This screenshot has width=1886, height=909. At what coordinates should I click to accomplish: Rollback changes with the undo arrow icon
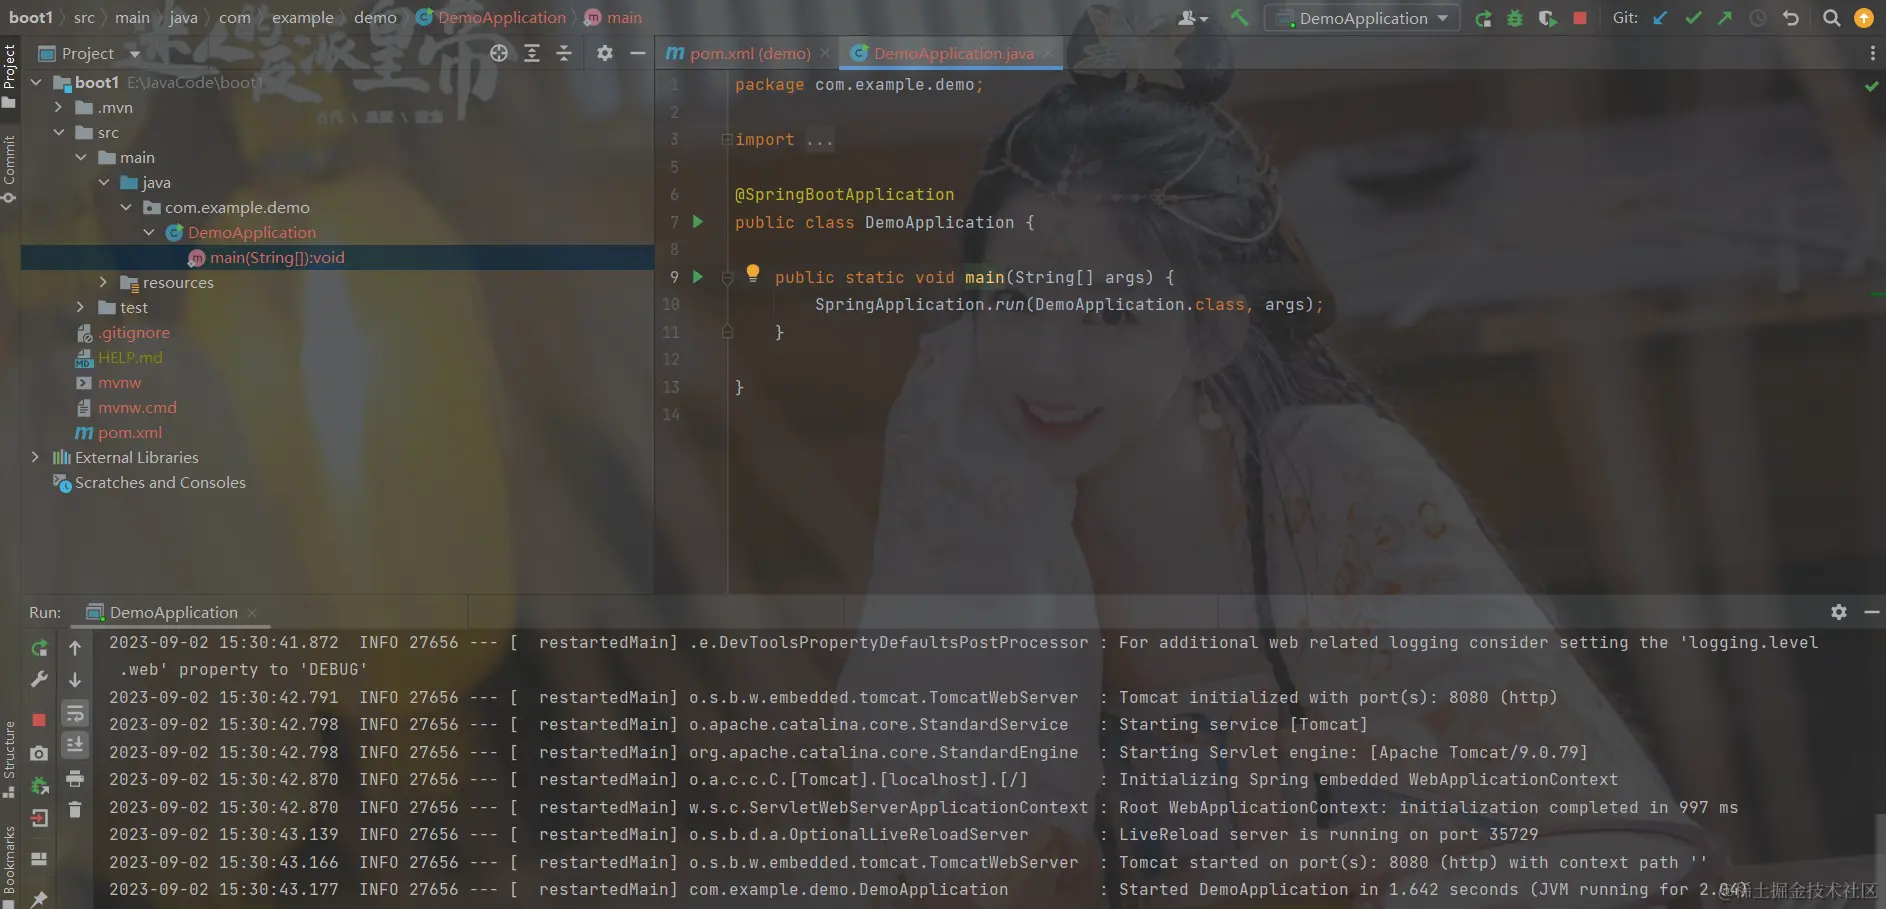(x=1791, y=18)
